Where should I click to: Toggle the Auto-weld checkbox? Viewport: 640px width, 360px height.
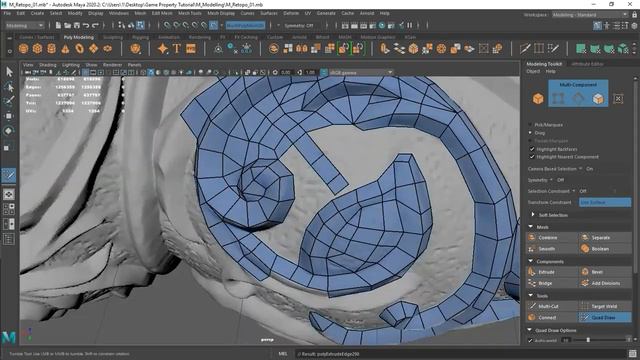click(x=530, y=340)
